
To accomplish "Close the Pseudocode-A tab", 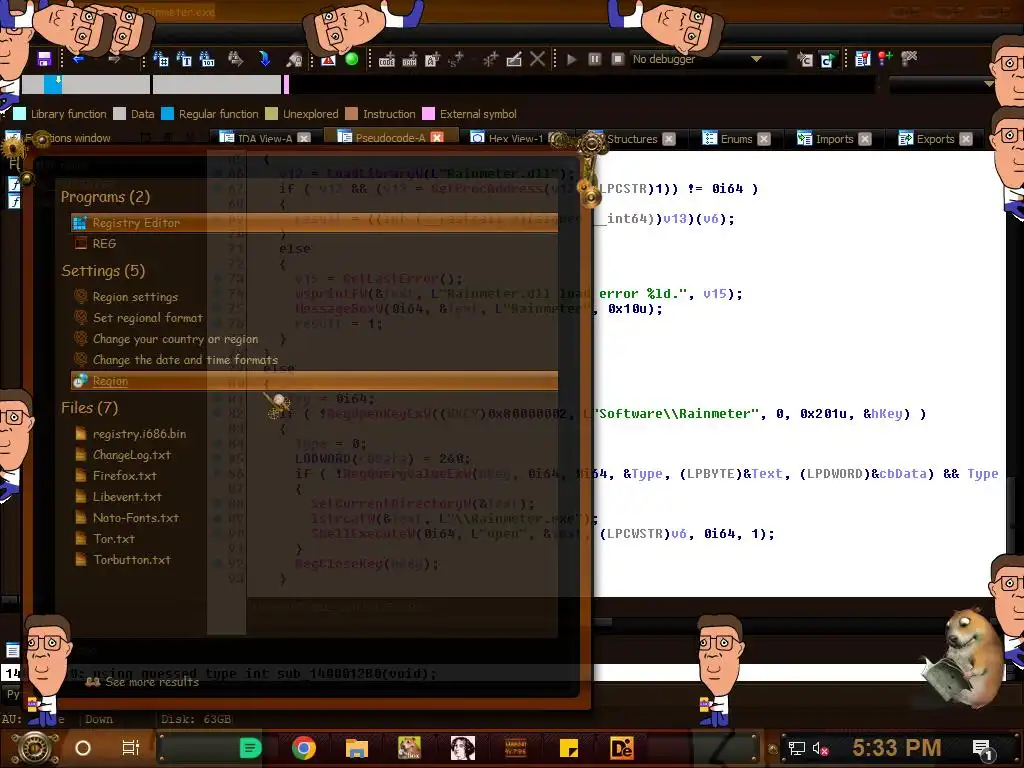I will tap(437, 137).
